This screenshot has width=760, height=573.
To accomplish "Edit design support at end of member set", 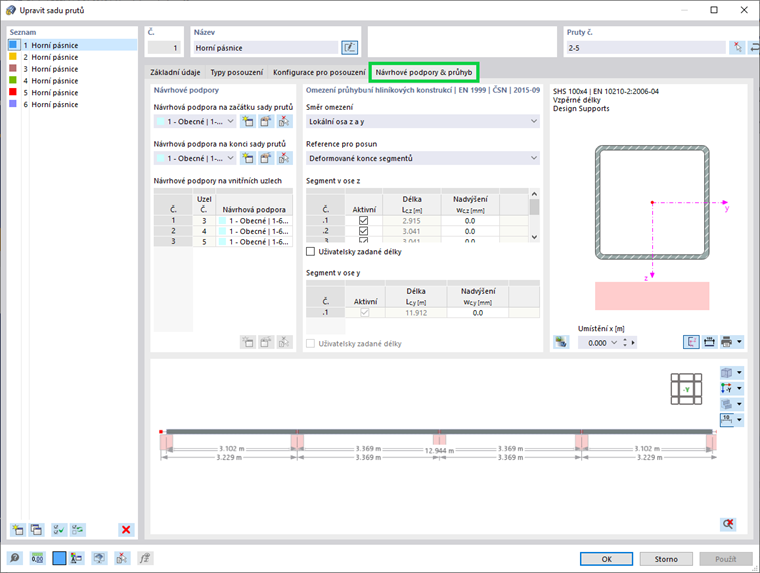I will pos(266,158).
